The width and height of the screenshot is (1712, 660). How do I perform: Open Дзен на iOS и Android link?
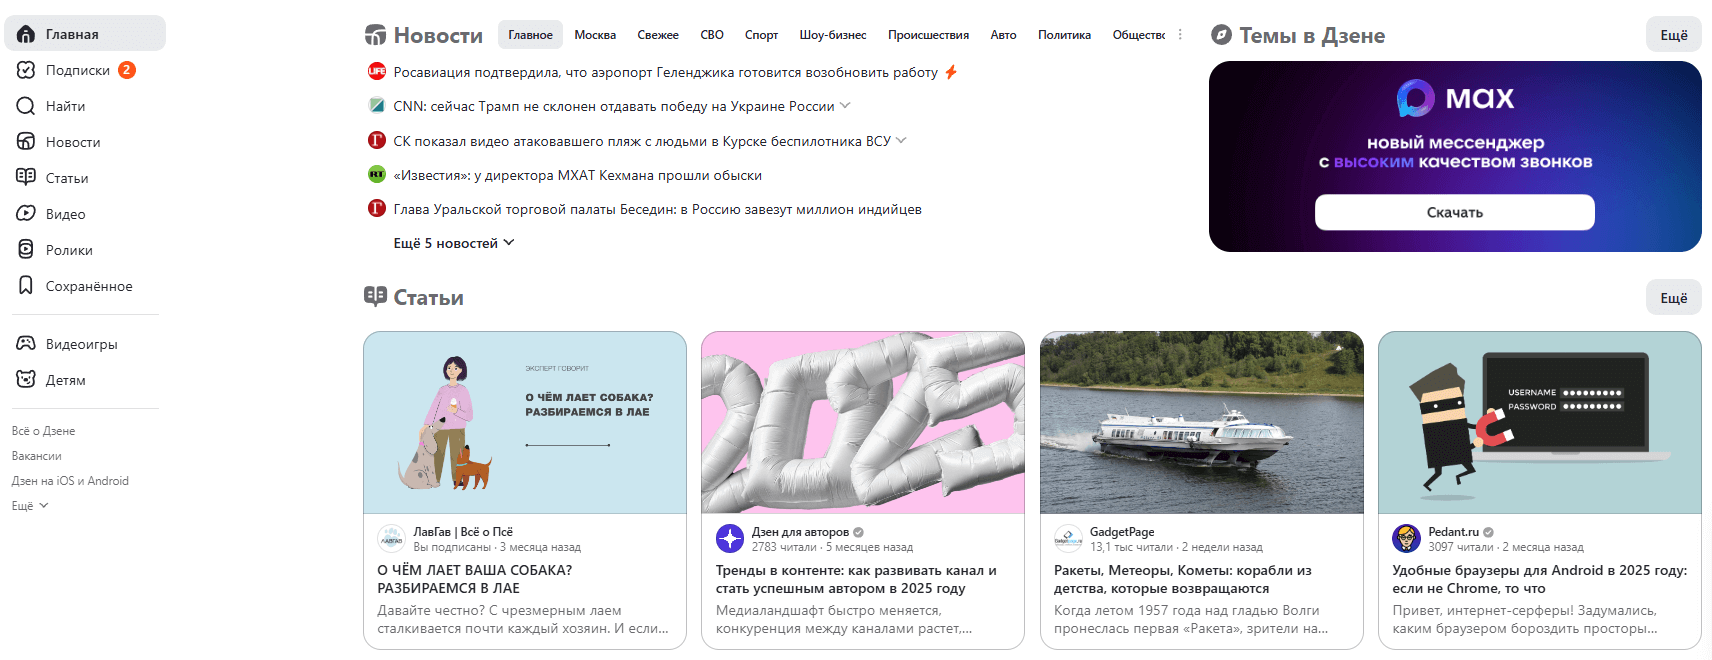[x=70, y=481]
